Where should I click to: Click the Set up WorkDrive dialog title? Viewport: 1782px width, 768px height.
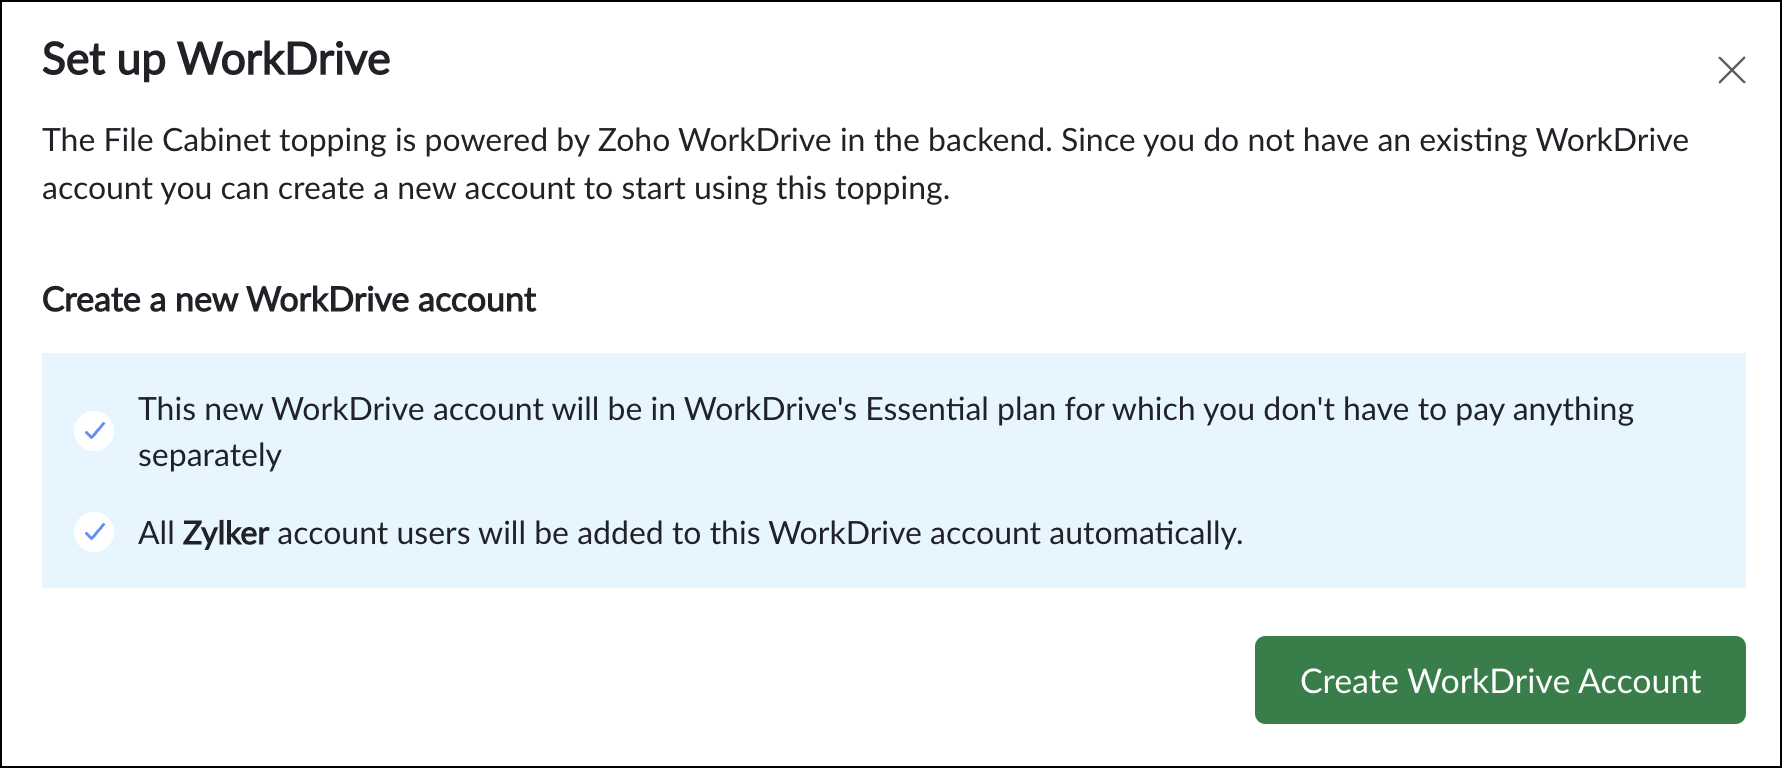[x=216, y=59]
